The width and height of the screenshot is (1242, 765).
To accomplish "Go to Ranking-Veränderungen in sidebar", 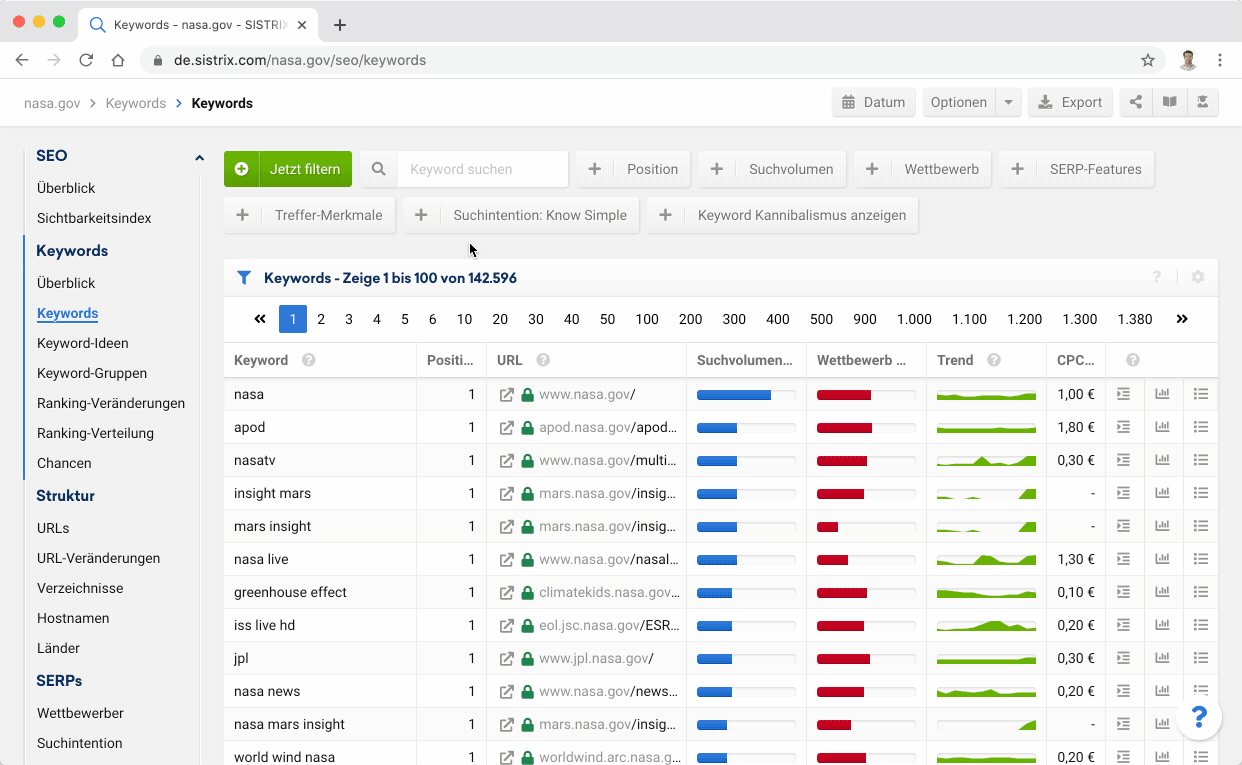I will click(110, 403).
